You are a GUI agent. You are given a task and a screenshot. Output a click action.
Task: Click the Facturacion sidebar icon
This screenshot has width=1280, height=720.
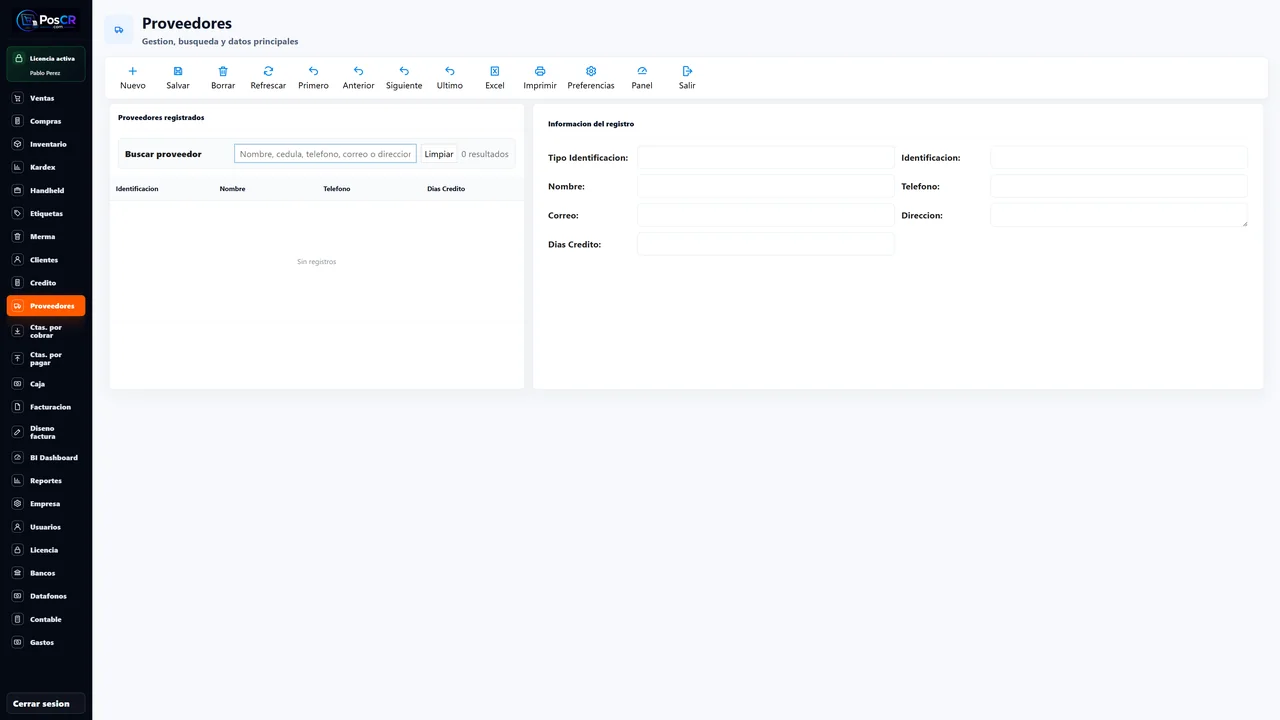pos(18,407)
